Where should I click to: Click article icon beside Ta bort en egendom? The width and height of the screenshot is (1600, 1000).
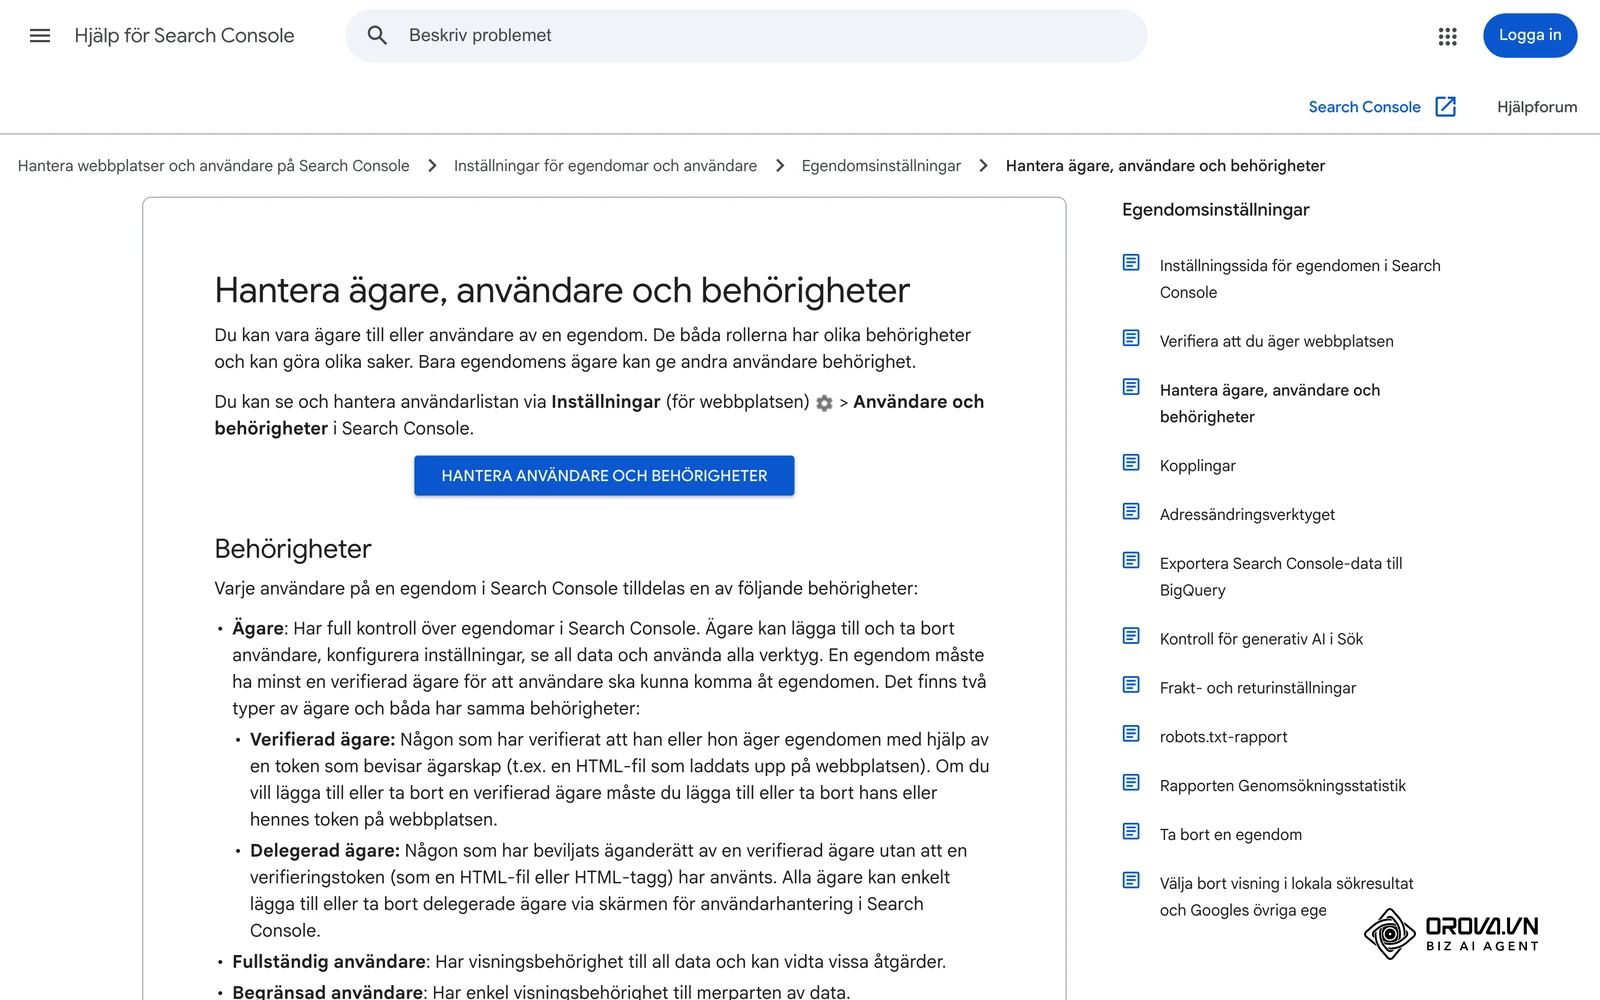(1131, 832)
